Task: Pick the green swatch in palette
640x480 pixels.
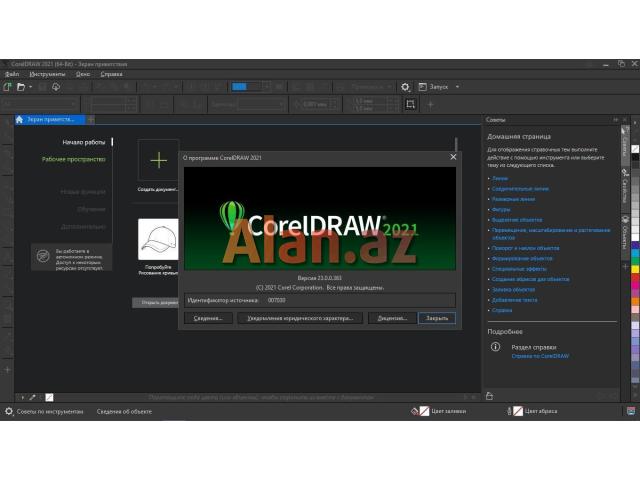Action: pyautogui.click(x=636, y=261)
